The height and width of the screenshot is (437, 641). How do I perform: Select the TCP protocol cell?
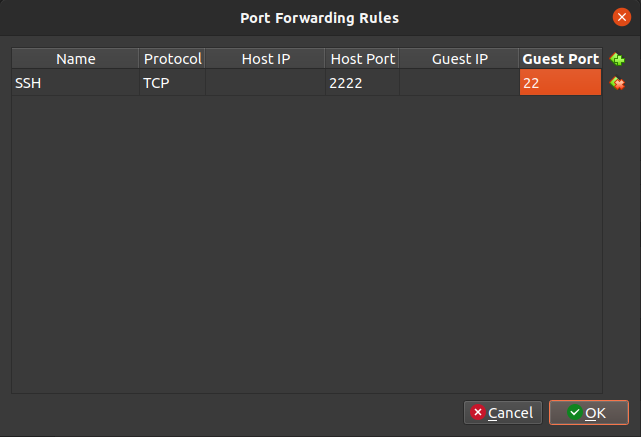173,83
